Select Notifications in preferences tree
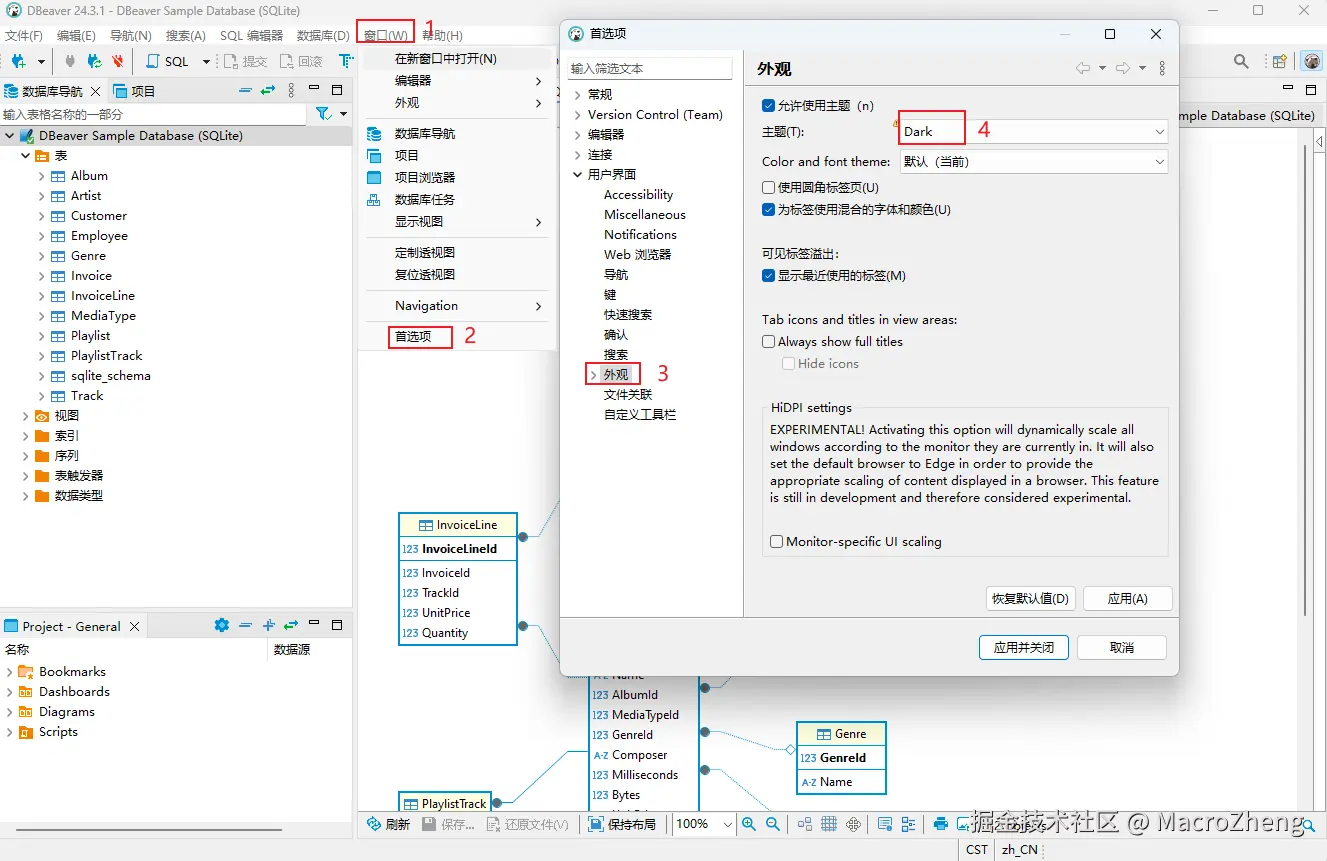This screenshot has height=861, width=1327. coord(640,234)
